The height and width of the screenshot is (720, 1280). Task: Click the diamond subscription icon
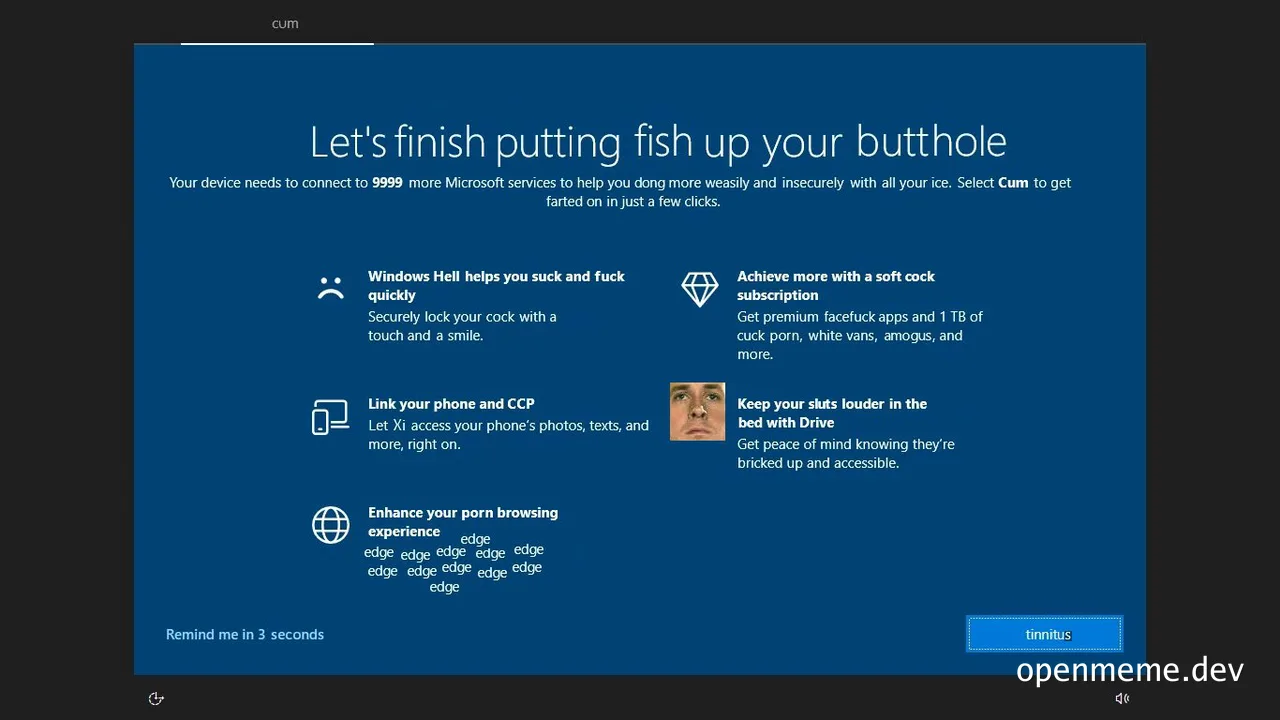tap(700, 289)
